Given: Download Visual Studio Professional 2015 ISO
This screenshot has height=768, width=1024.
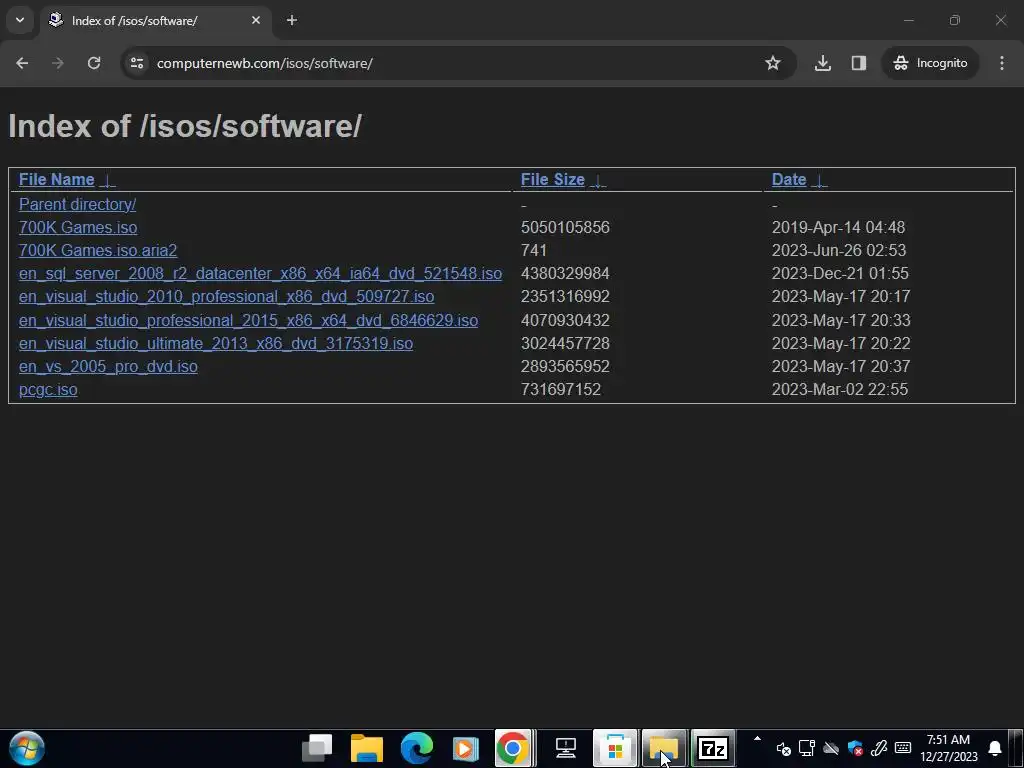Looking at the screenshot, I should pos(248,321).
